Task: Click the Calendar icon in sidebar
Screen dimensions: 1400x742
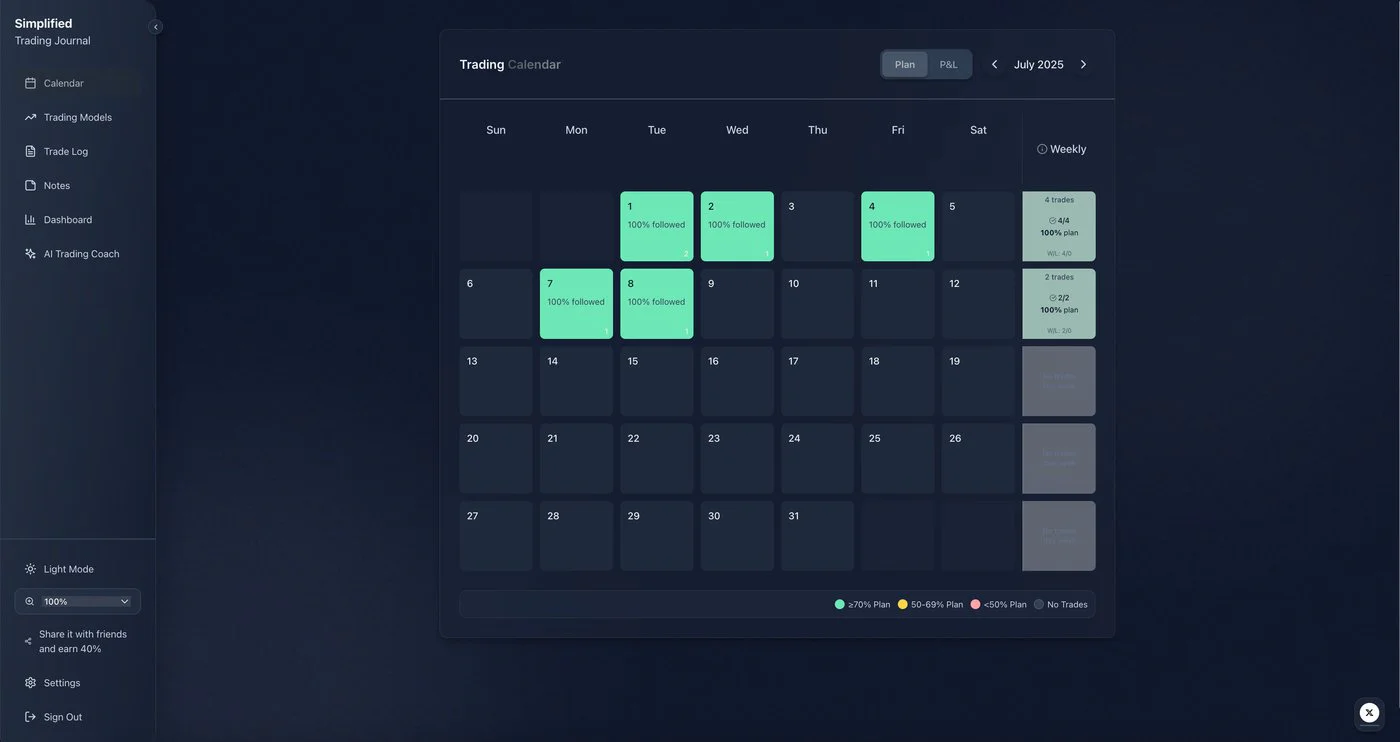Action: pos(30,84)
